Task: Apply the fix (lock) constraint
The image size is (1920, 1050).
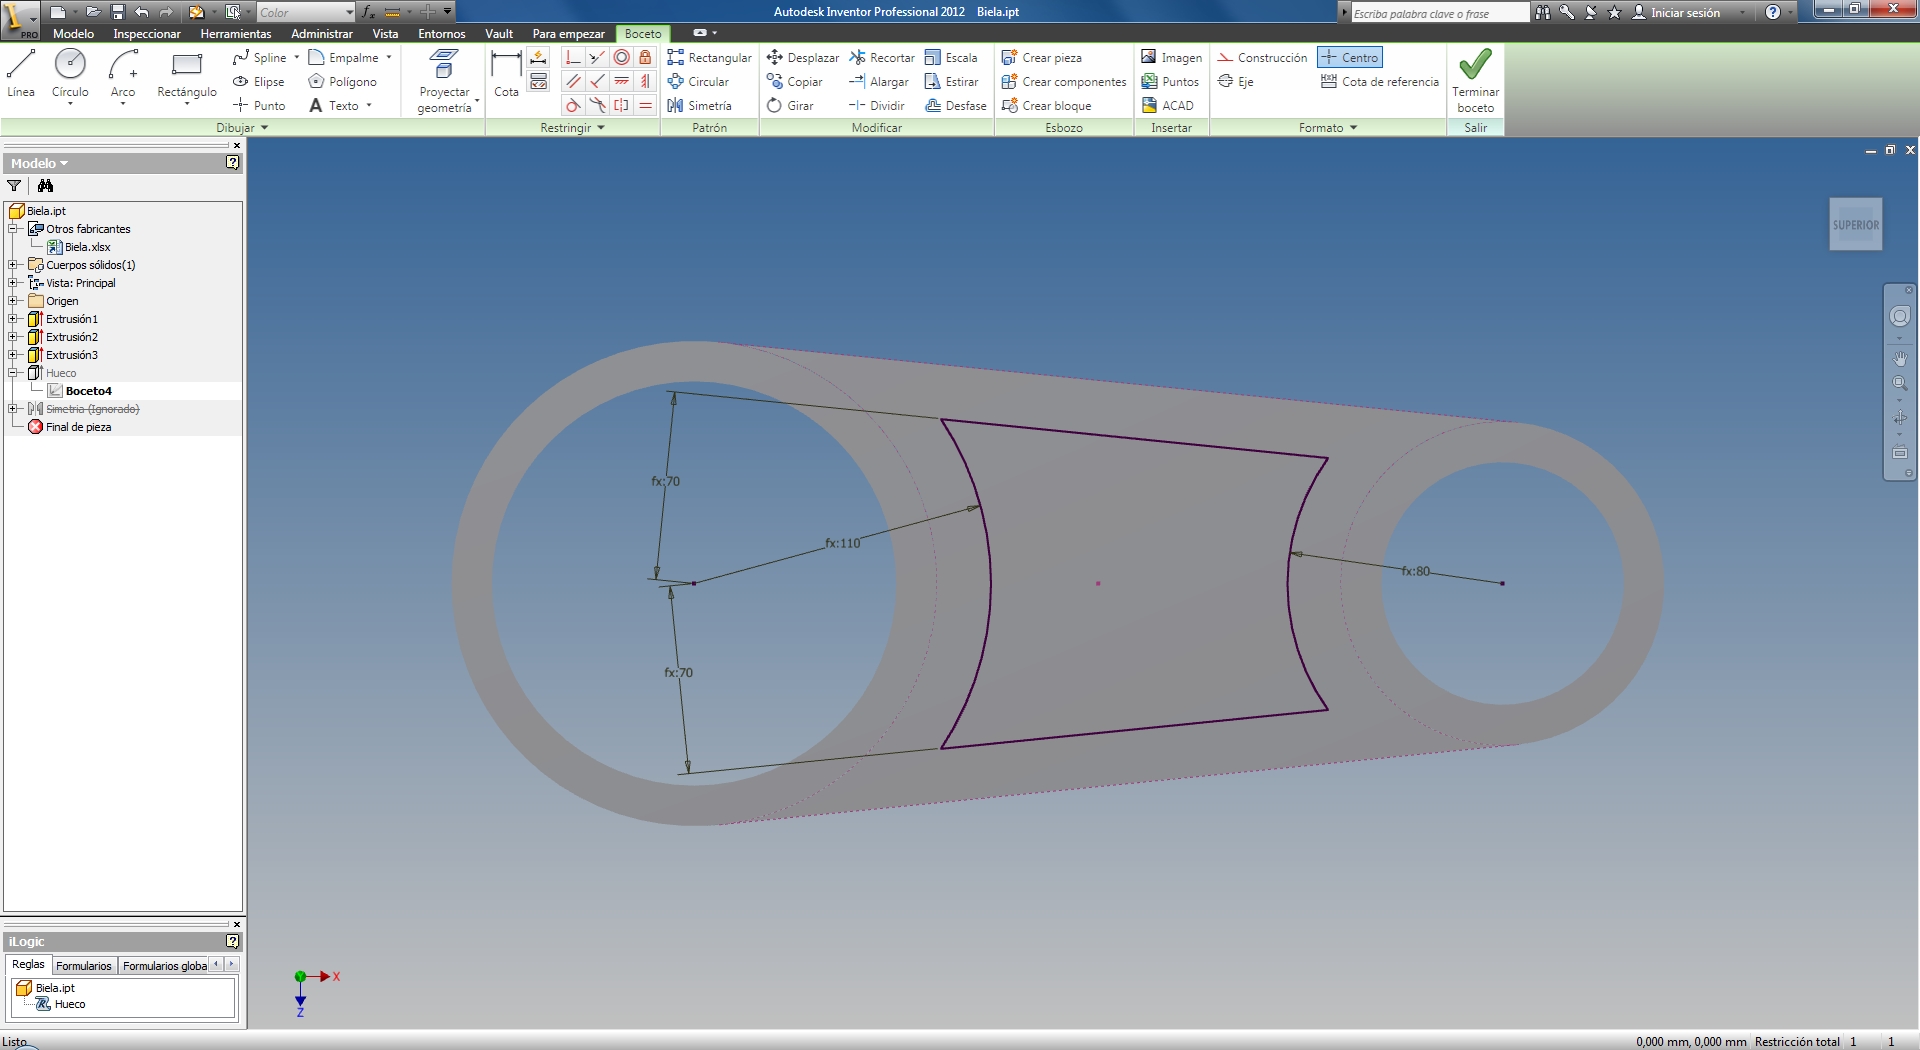Action: point(645,58)
